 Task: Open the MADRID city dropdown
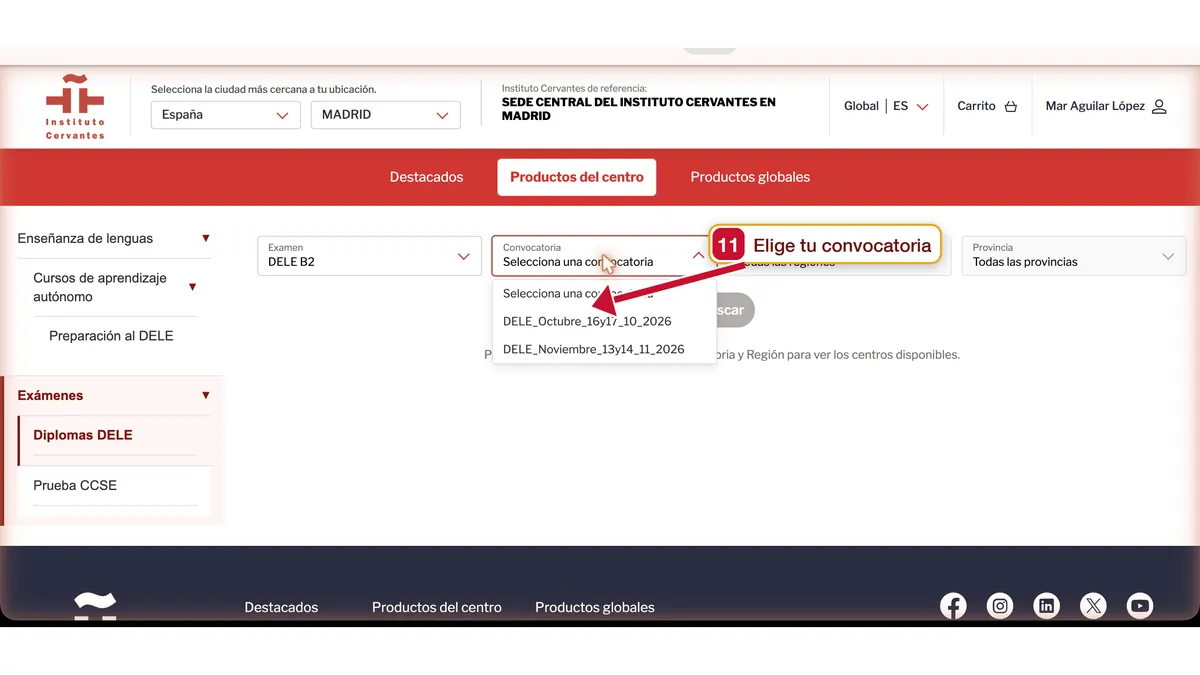tap(386, 115)
